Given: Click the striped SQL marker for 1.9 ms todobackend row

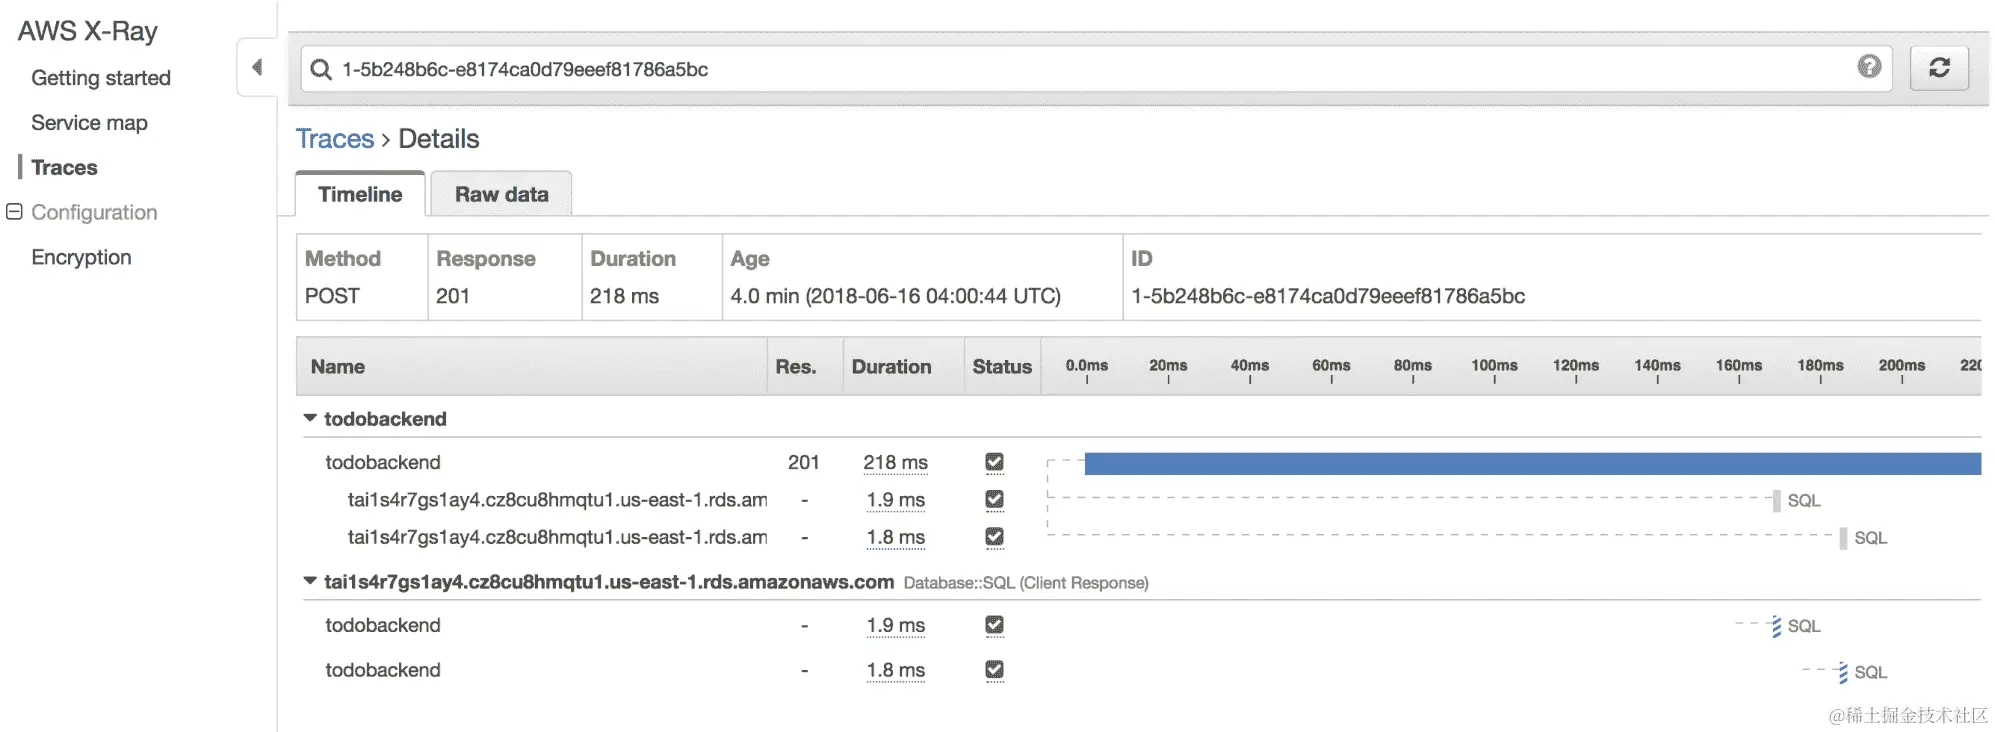Looking at the screenshot, I should 1776,626.
